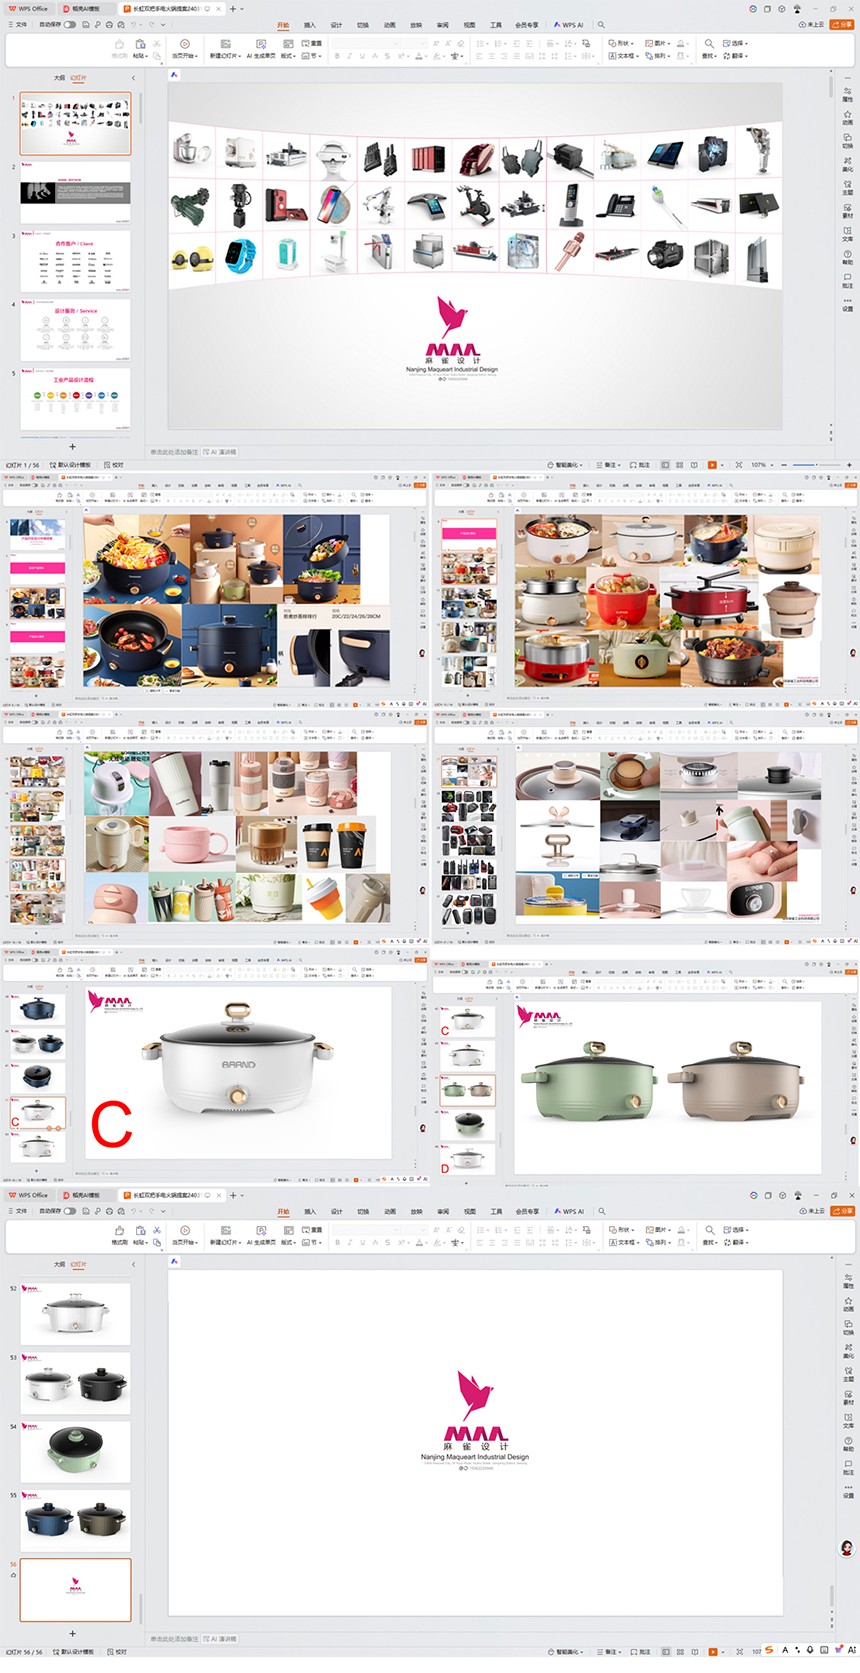The image size is (860, 1673).
Task: Click 分享 share button in slide 56/56 window
Action: (x=845, y=1211)
